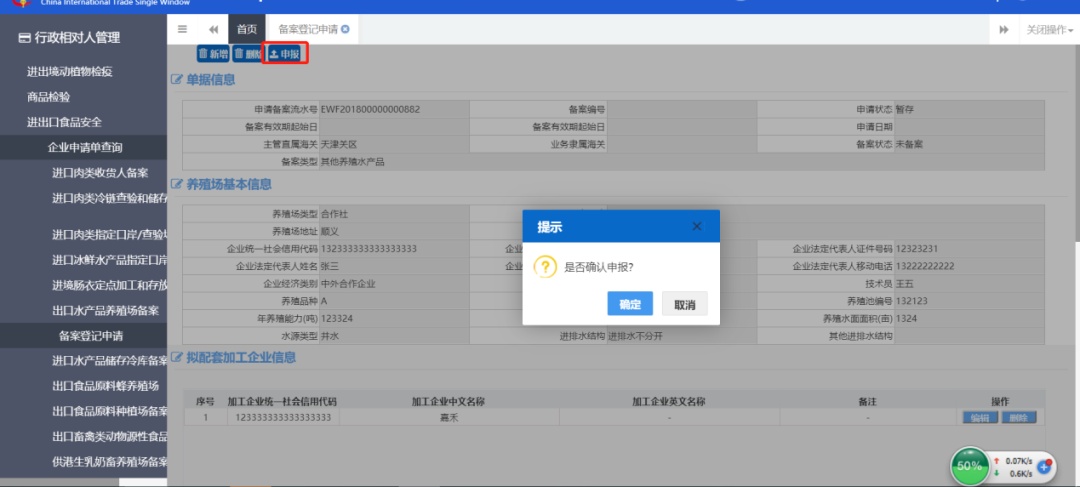Screen dimensions: 1080x487
Task: Select 备案登记申请 in the sidebar menu
Action: tap(91, 336)
